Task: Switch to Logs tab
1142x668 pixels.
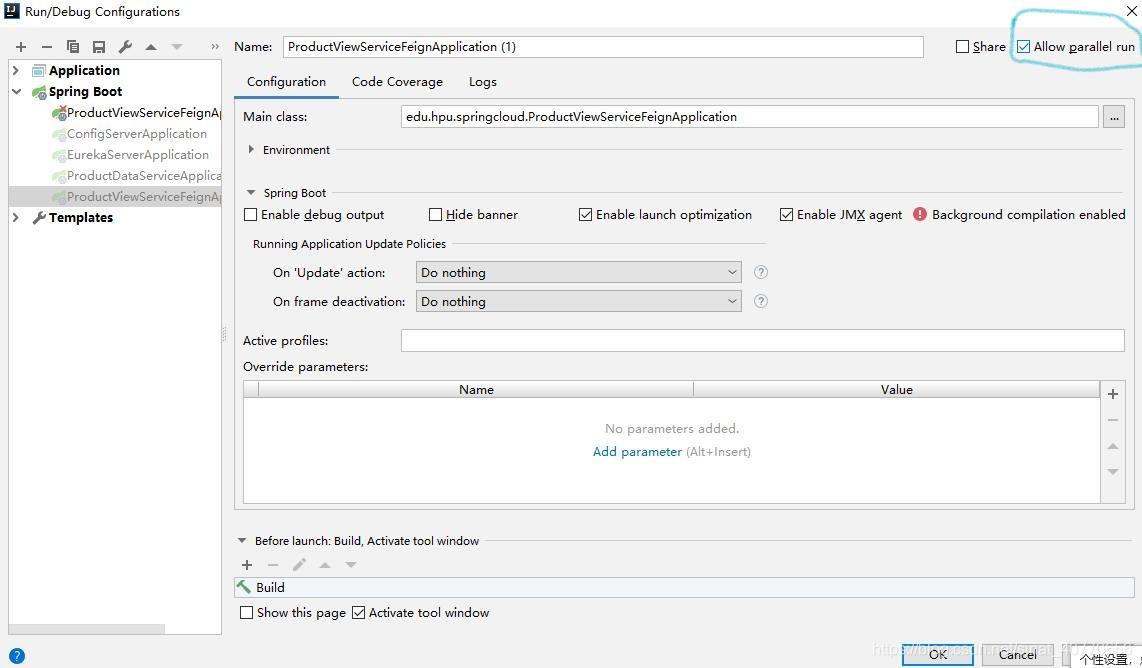Action: [x=483, y=82]
